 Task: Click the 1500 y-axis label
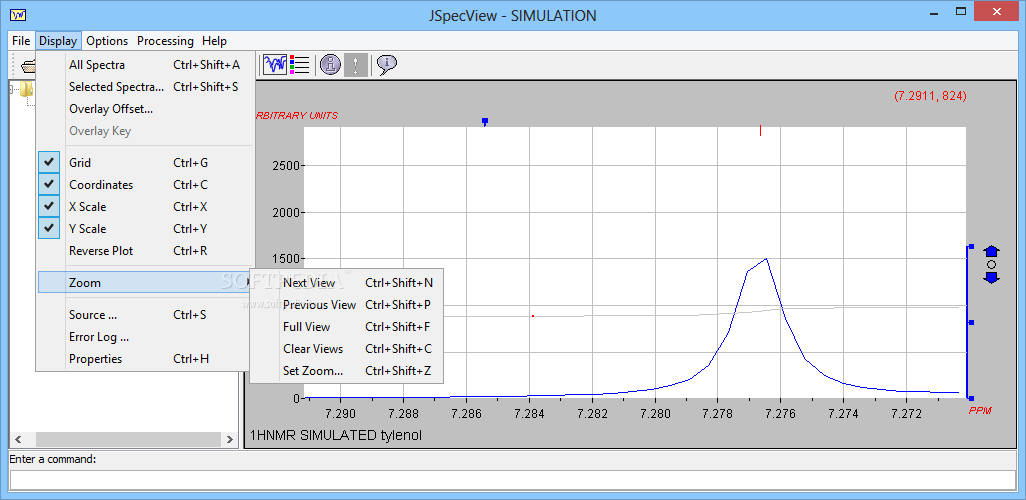285,259
